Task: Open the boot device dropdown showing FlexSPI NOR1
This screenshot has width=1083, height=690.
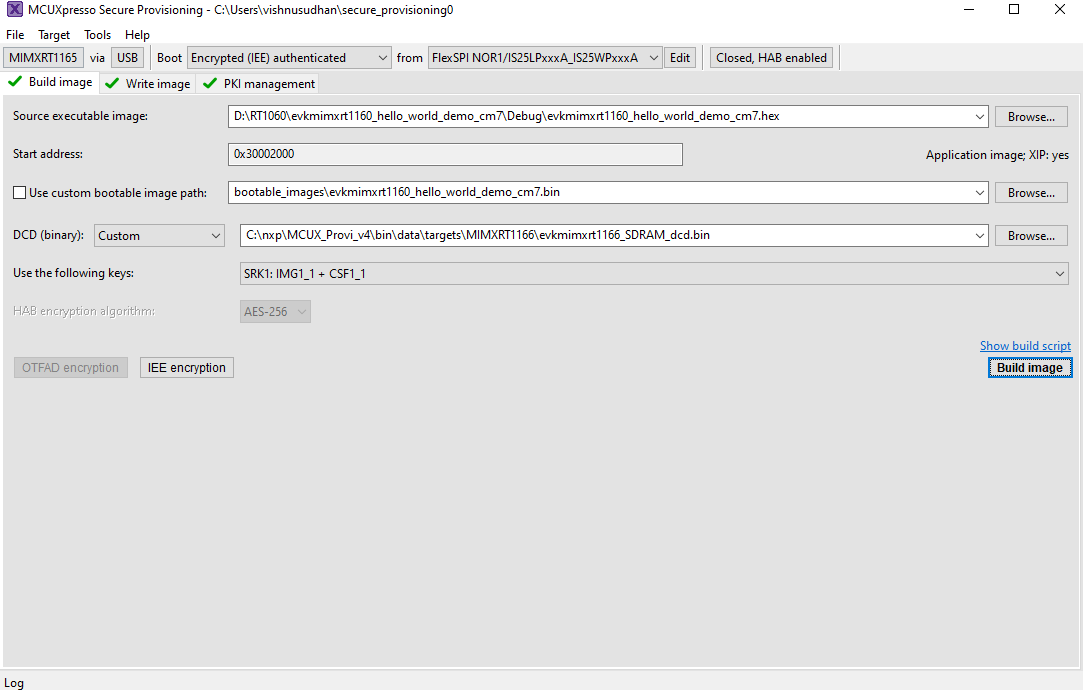Action: [652, 57]
